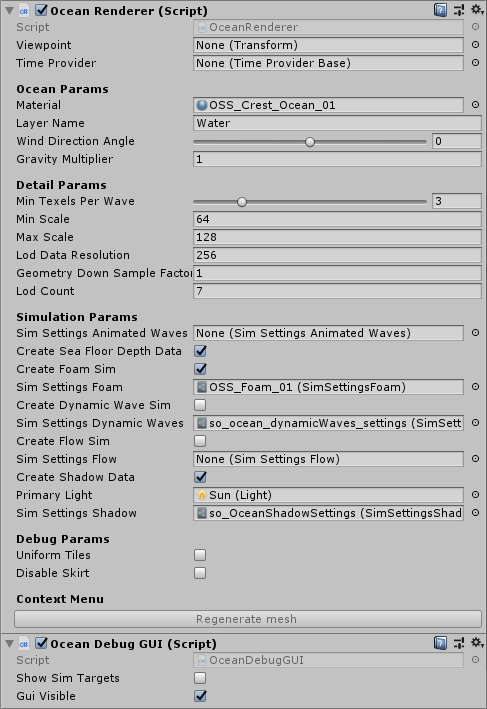Click asset icon of so_ocean_dynamicWaves_settings

point(202,423)
